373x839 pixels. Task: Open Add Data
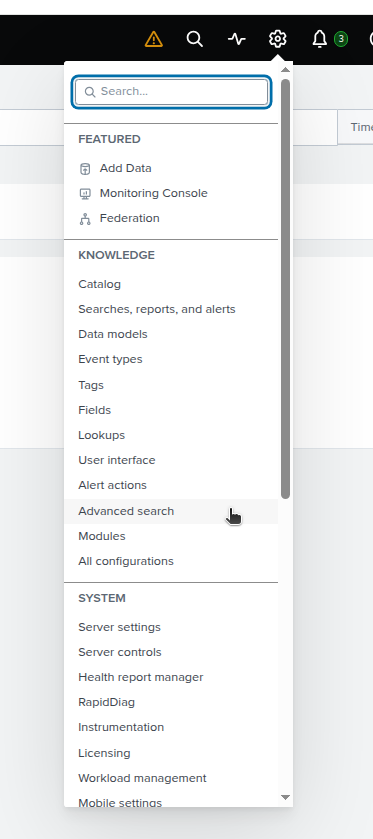pyautogui.click(x=125, y=168)
